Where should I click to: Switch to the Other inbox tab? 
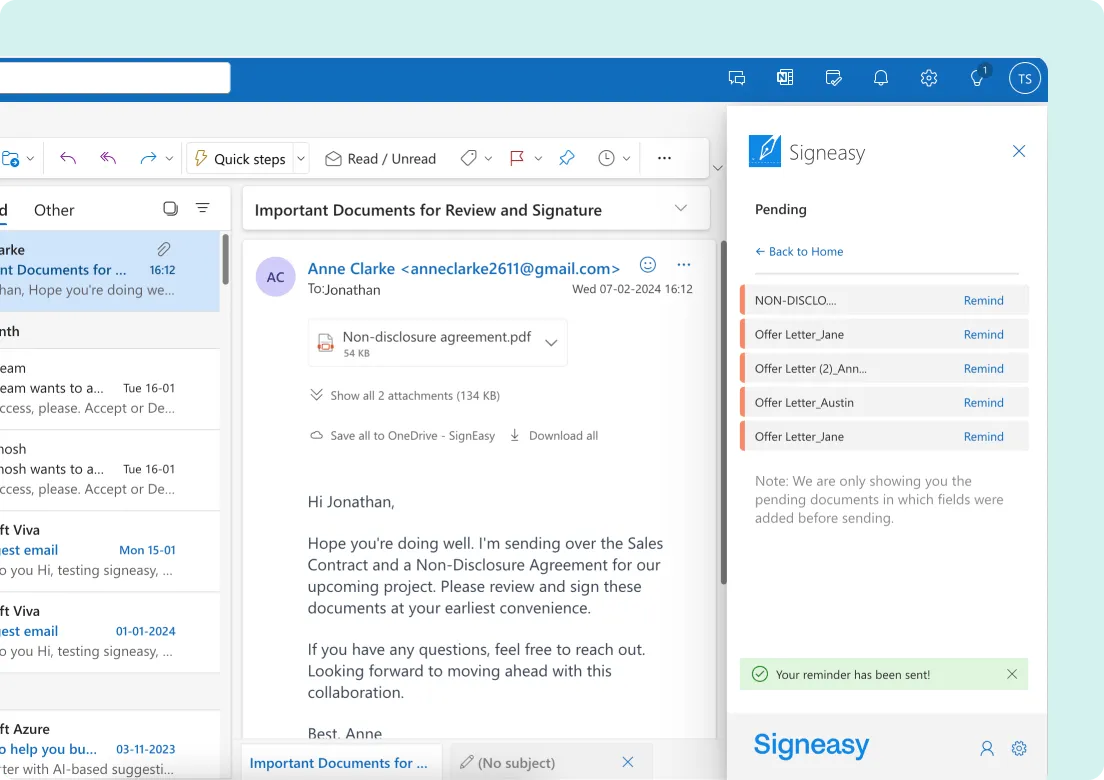click(x=54, y=210)
